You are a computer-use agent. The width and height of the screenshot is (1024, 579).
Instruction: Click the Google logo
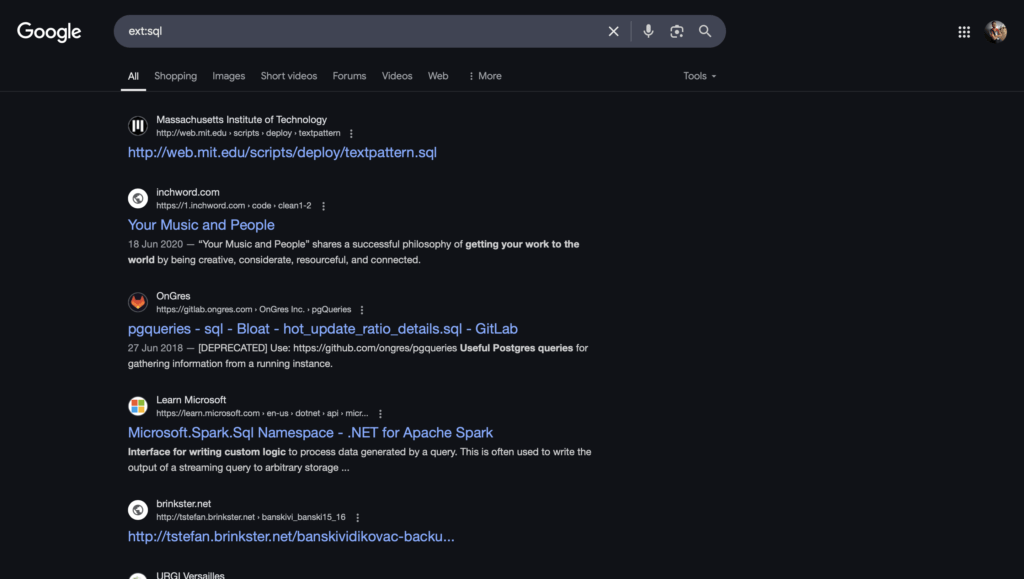tap(49, 31)
